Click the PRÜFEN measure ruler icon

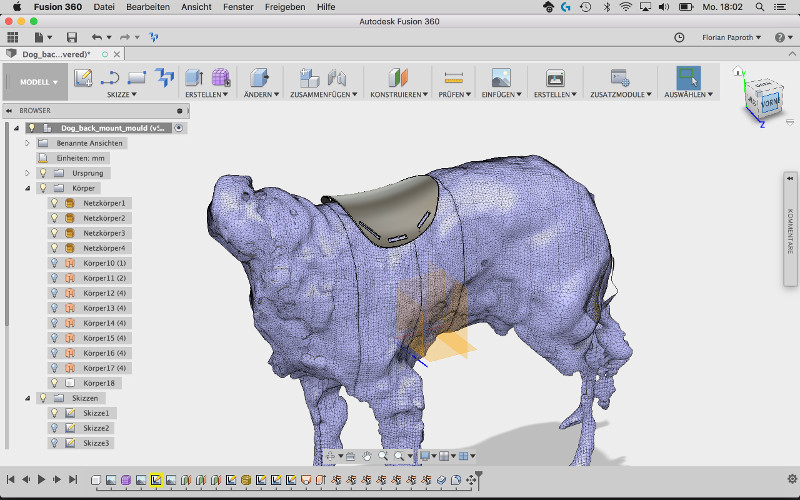click(x=454, y=77)
